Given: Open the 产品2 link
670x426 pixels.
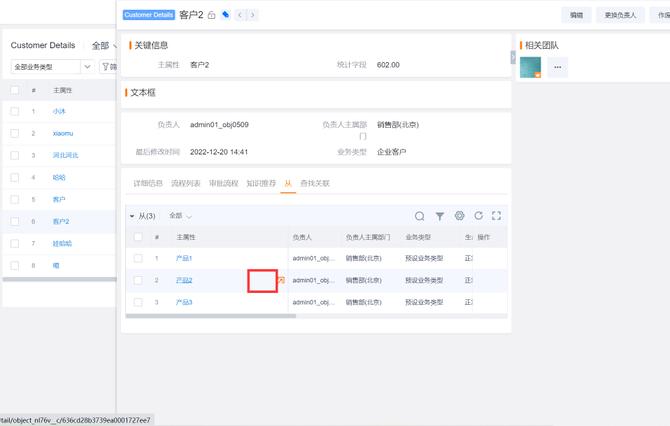Looking at the screenshot, I should 184,280.
